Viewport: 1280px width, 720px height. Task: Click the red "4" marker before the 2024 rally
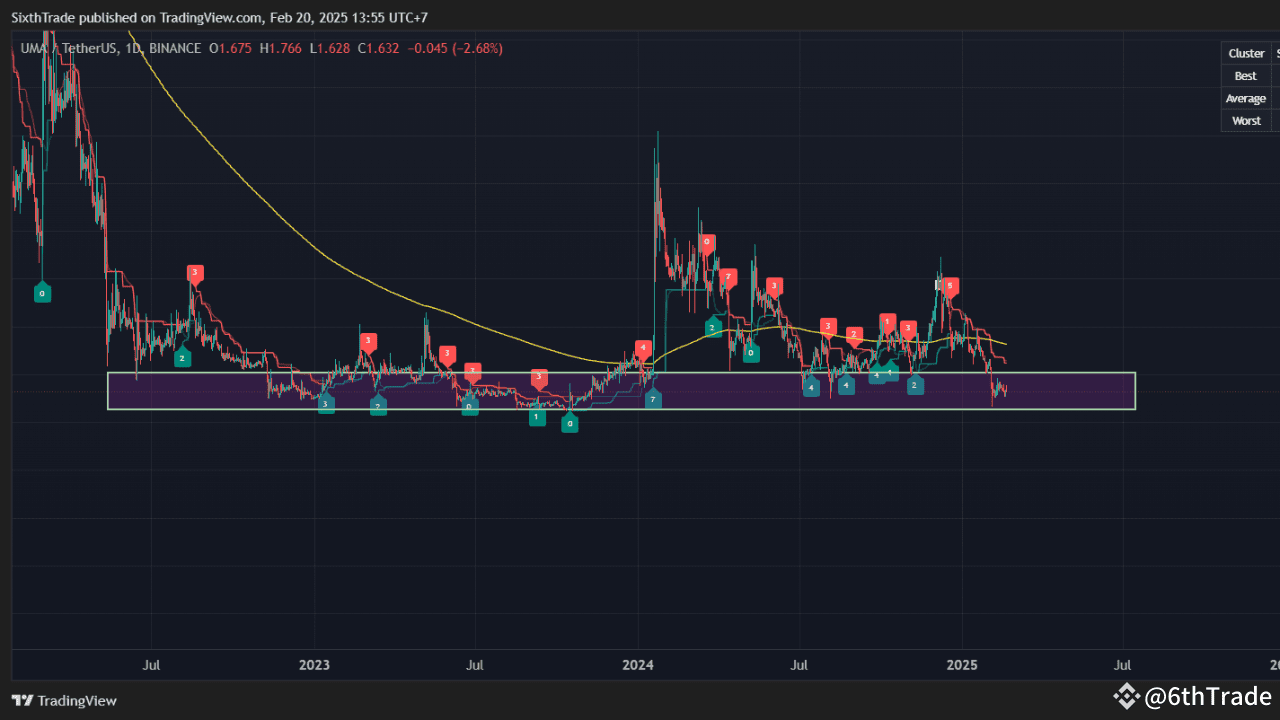(x=644, y=346)
